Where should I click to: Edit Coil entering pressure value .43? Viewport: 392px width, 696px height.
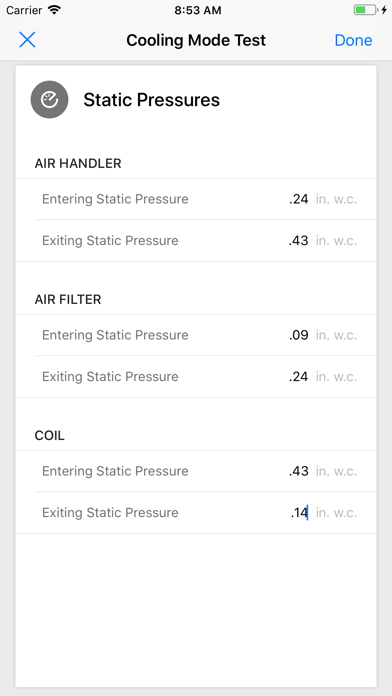tap(298, 471)
